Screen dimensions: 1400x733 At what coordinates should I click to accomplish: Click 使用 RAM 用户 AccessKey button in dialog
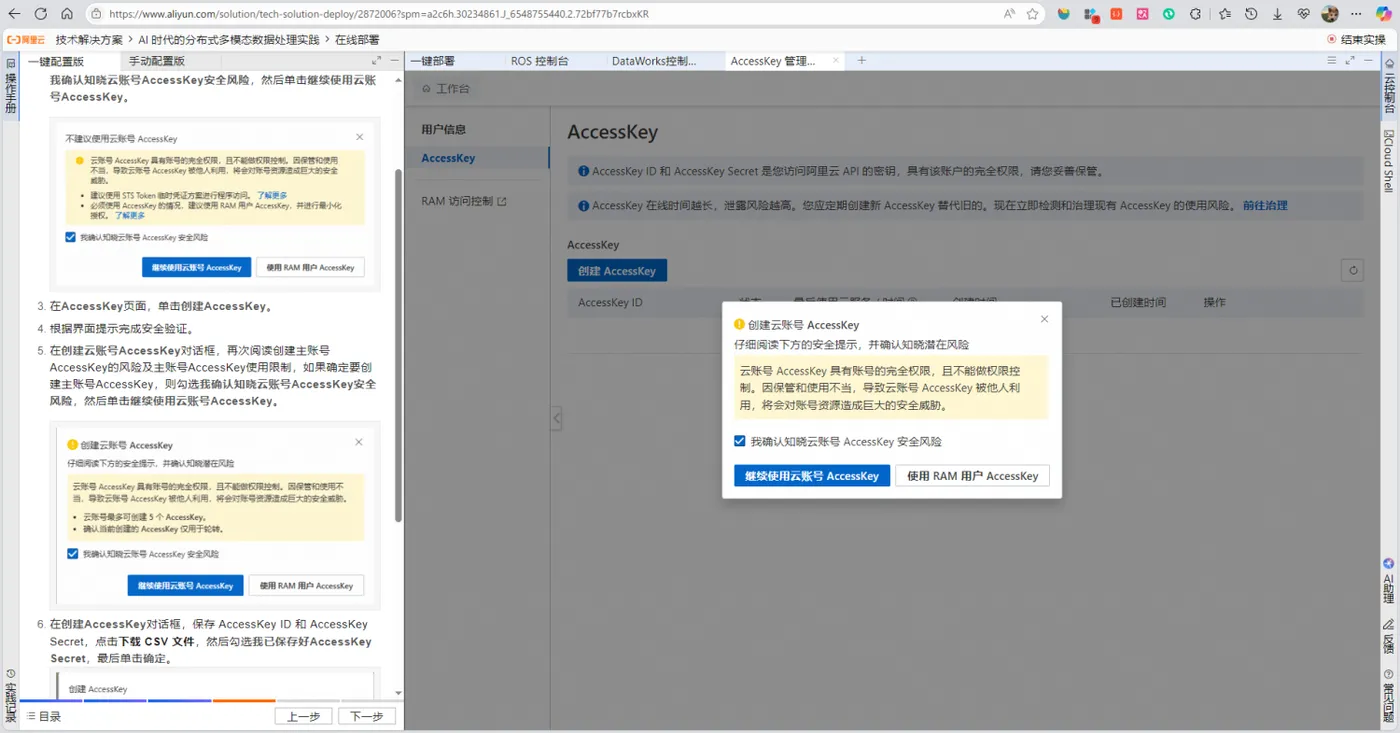click(972, 476)
